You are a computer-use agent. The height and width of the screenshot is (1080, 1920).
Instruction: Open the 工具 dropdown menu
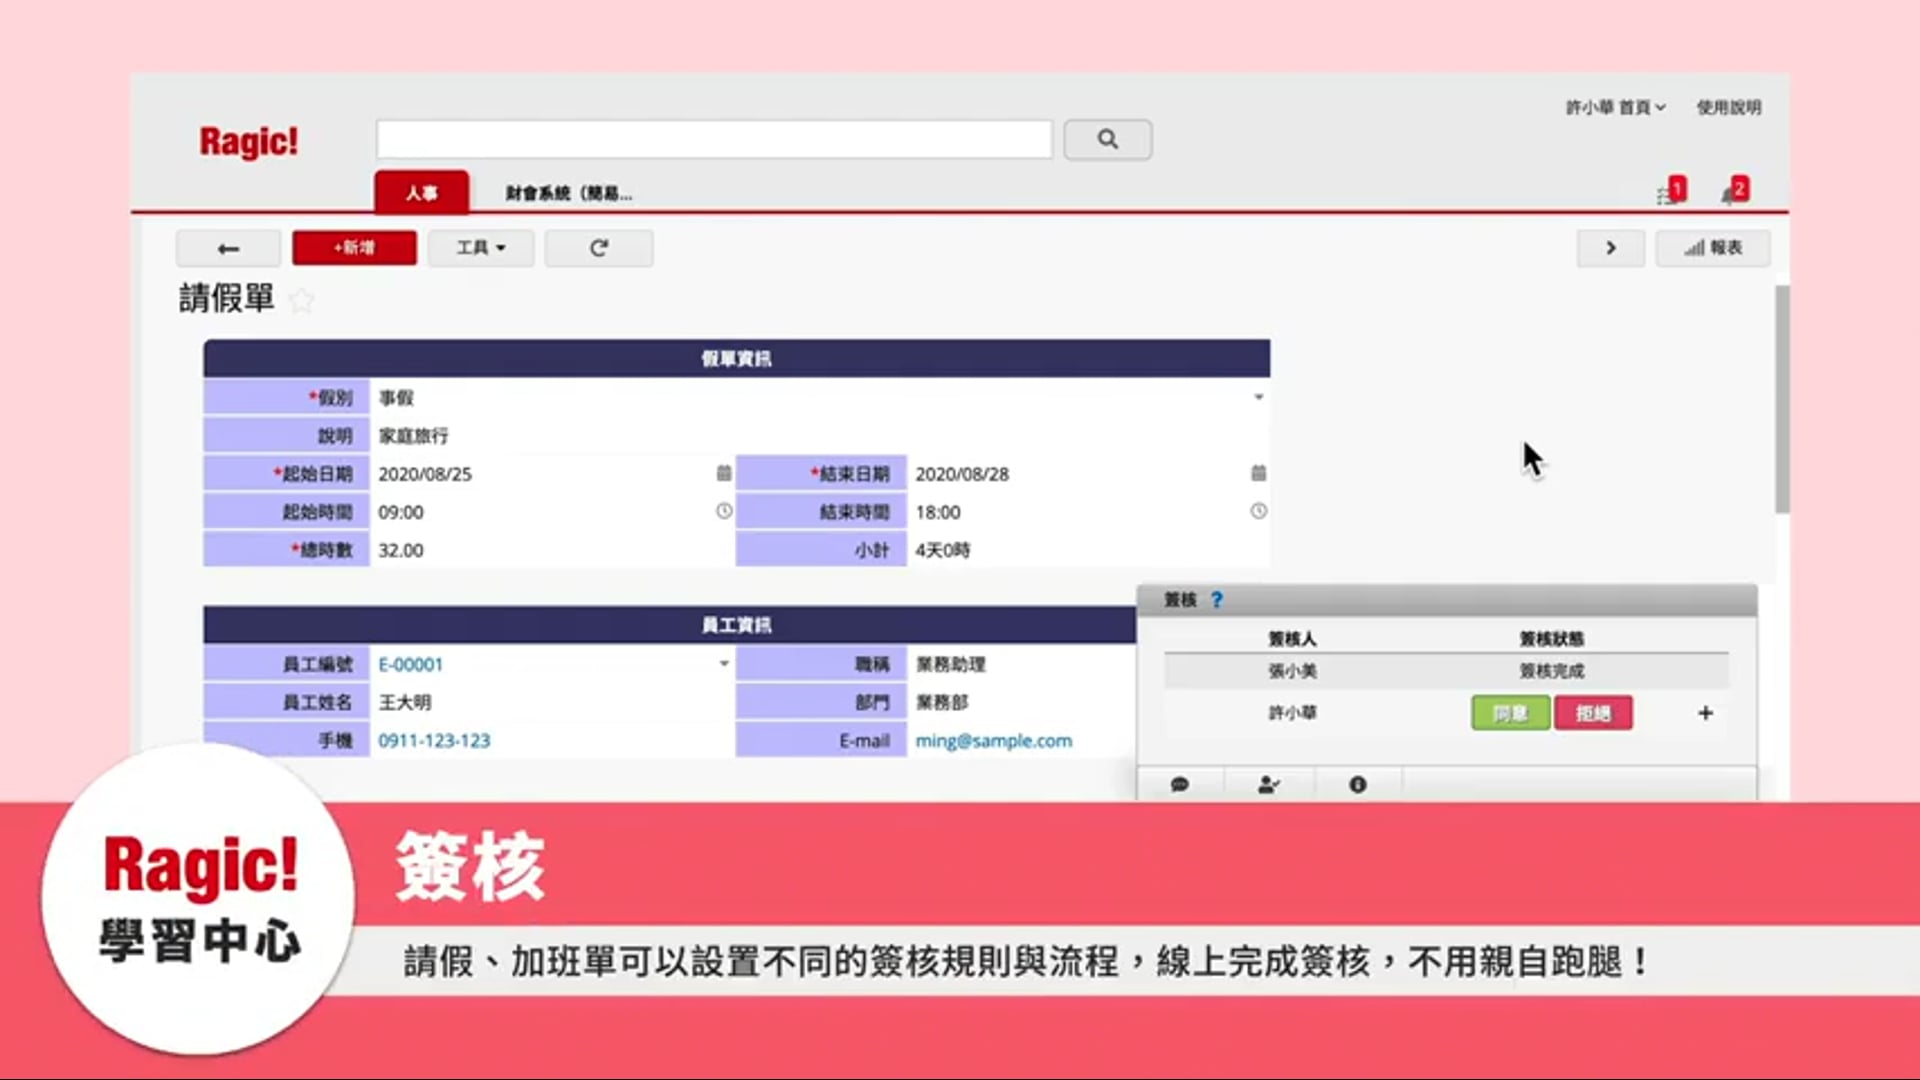point(480,248)
